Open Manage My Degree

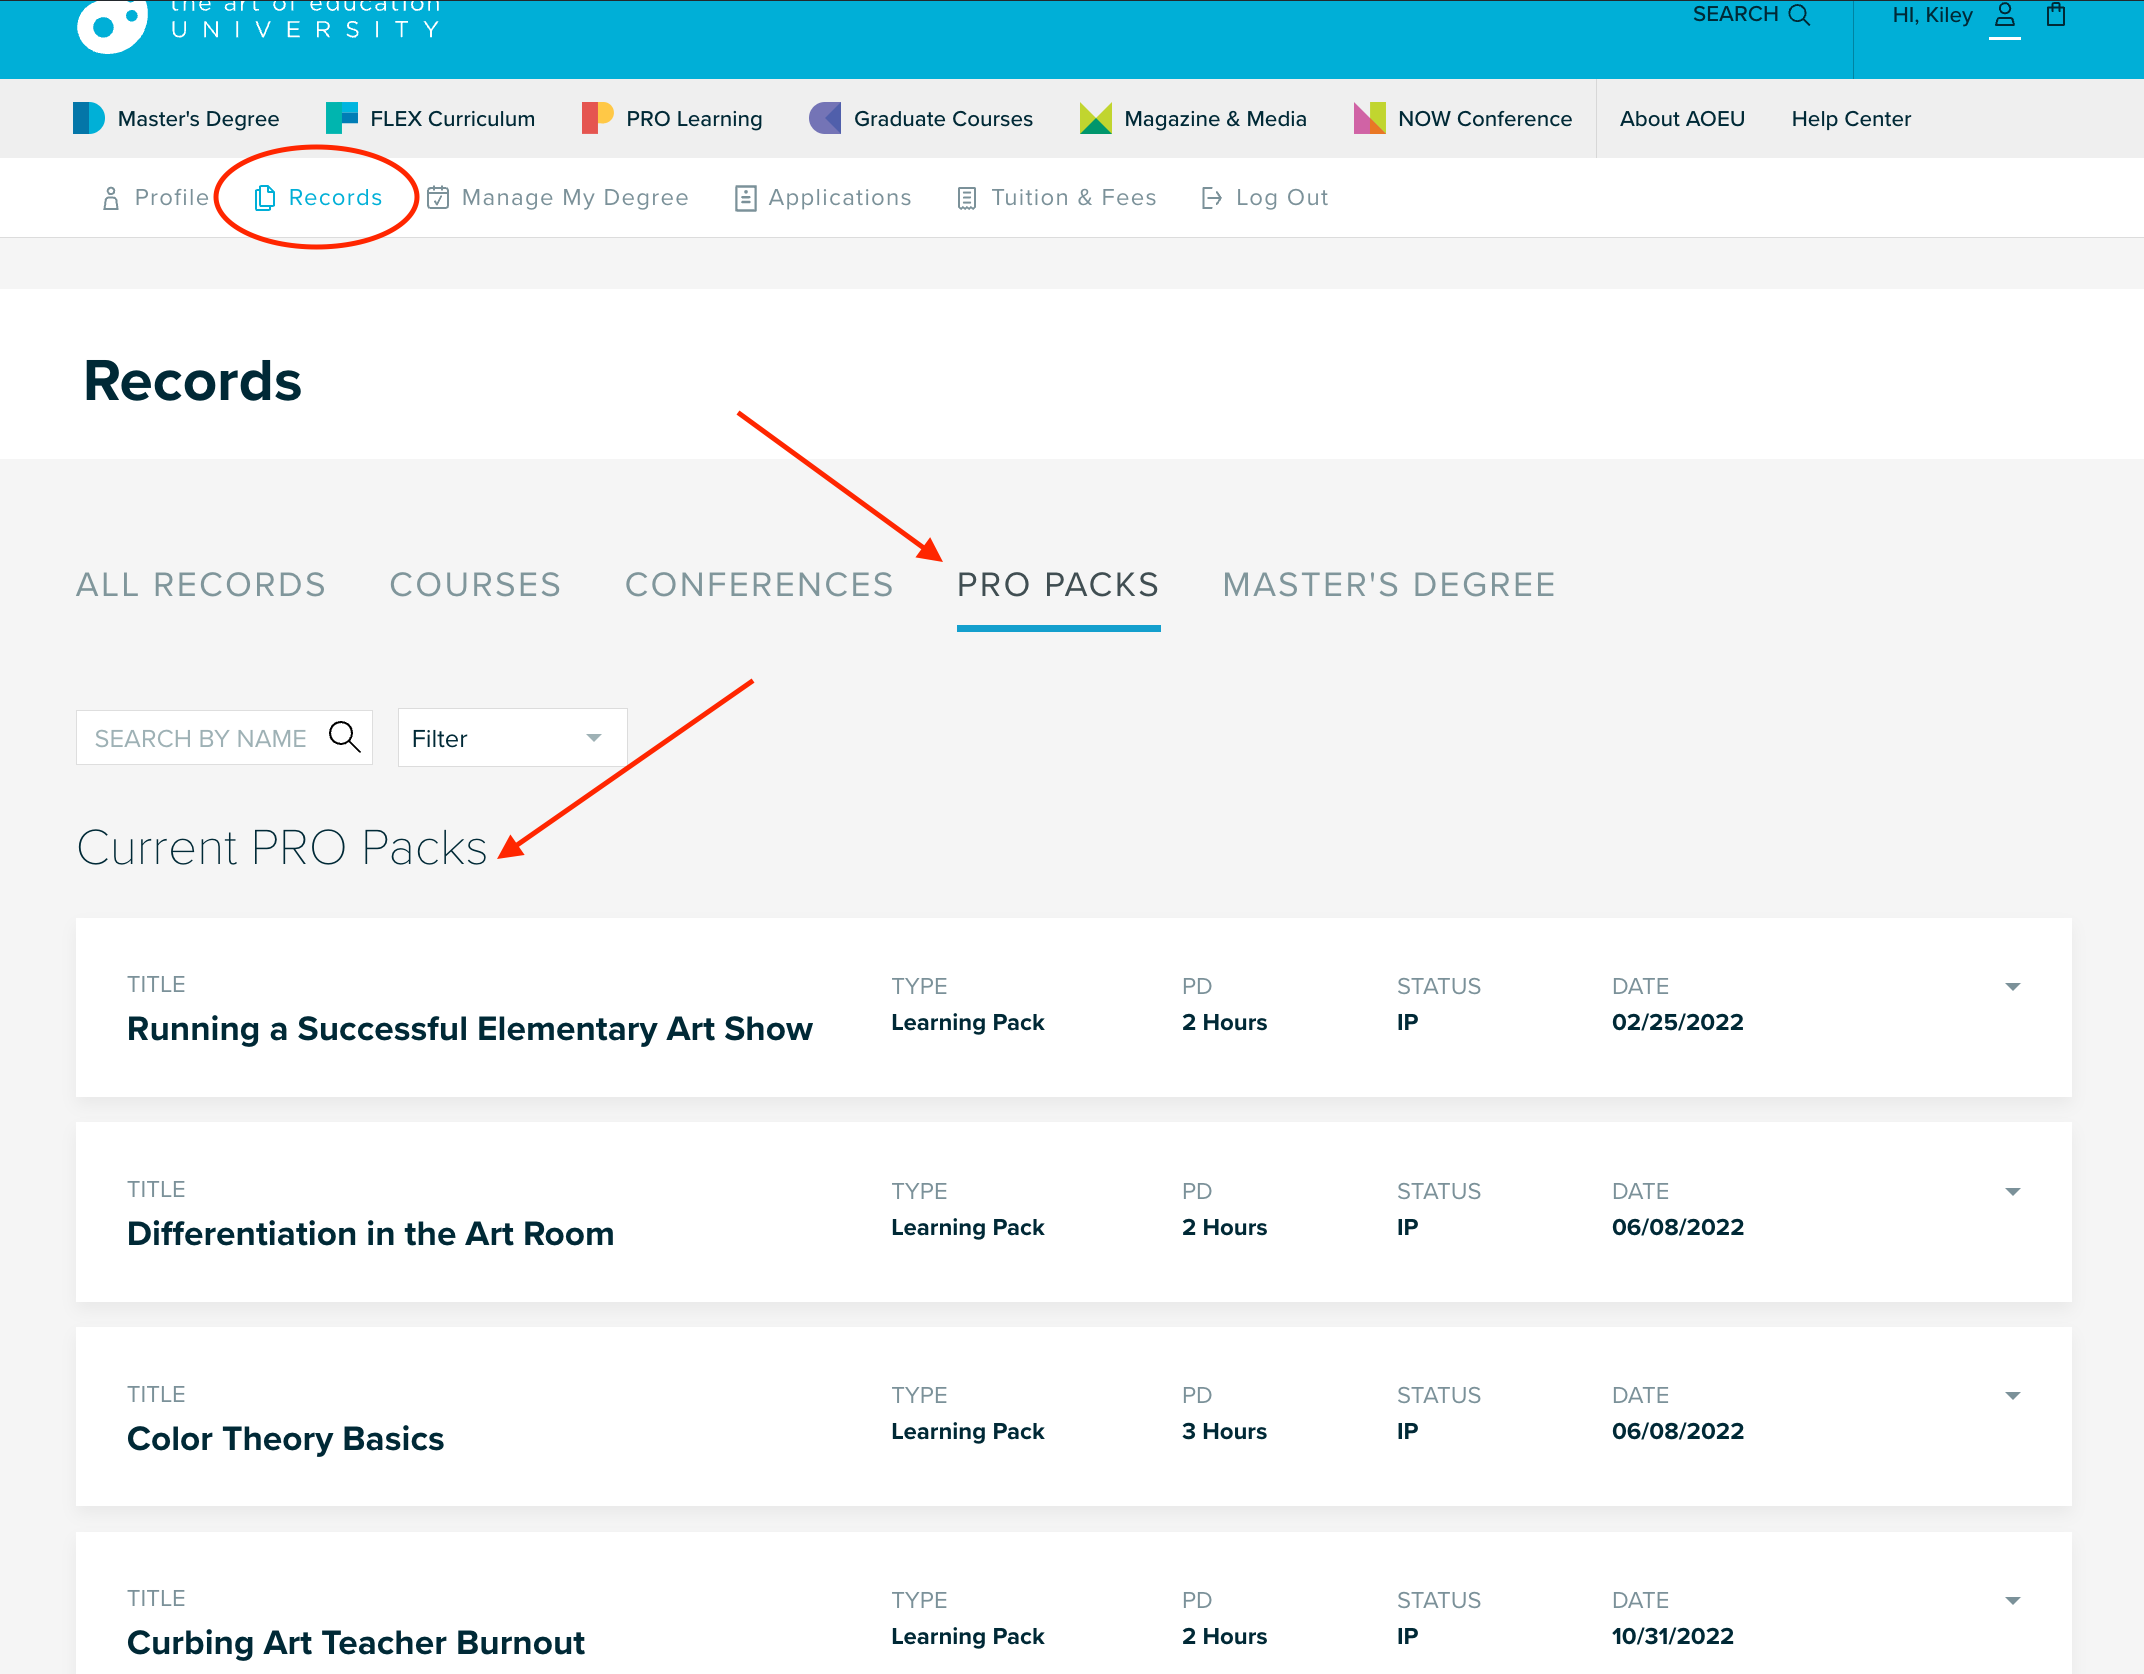(575, 198)
